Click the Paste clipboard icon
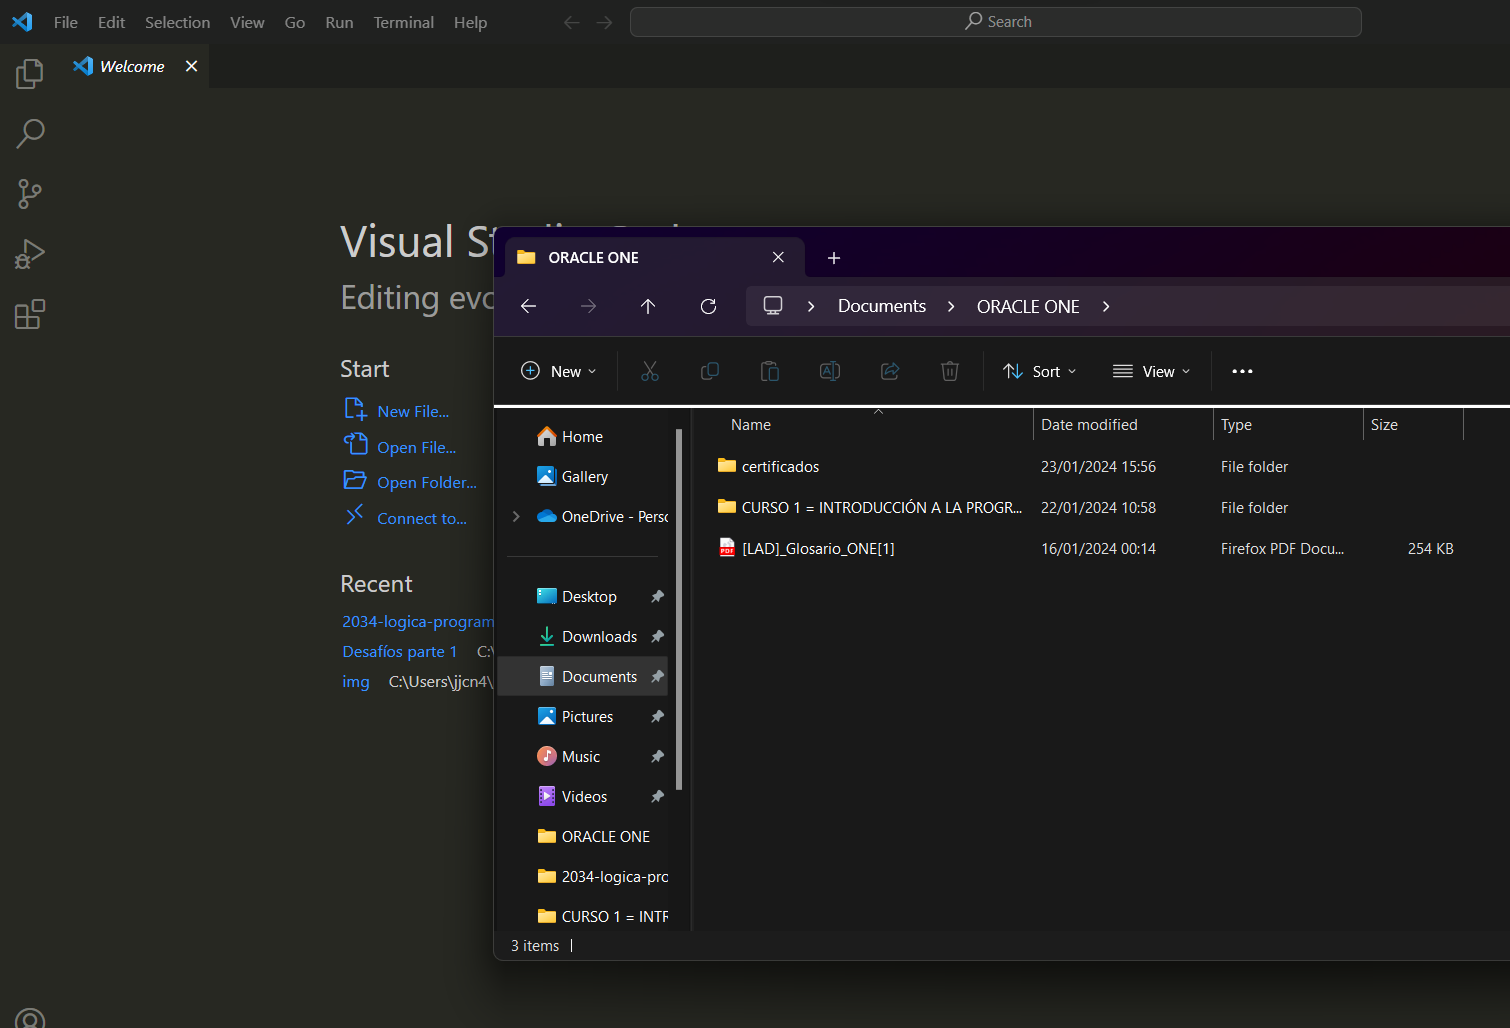This screenshot has width=1510, height=1028. tap(770, 371)
